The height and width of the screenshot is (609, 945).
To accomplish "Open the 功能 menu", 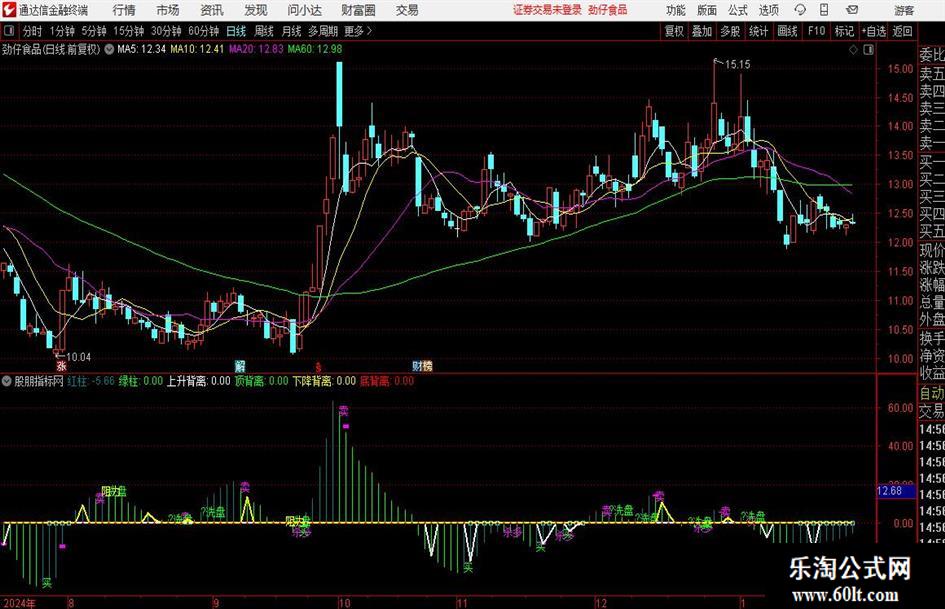I will (x=676, y=10).
